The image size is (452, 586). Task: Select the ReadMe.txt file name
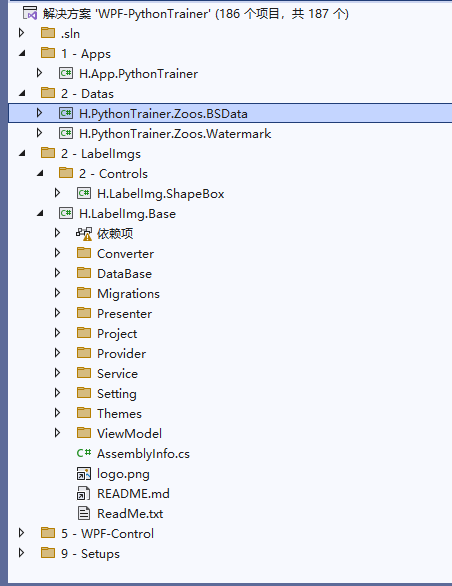(x=130, y=514)
